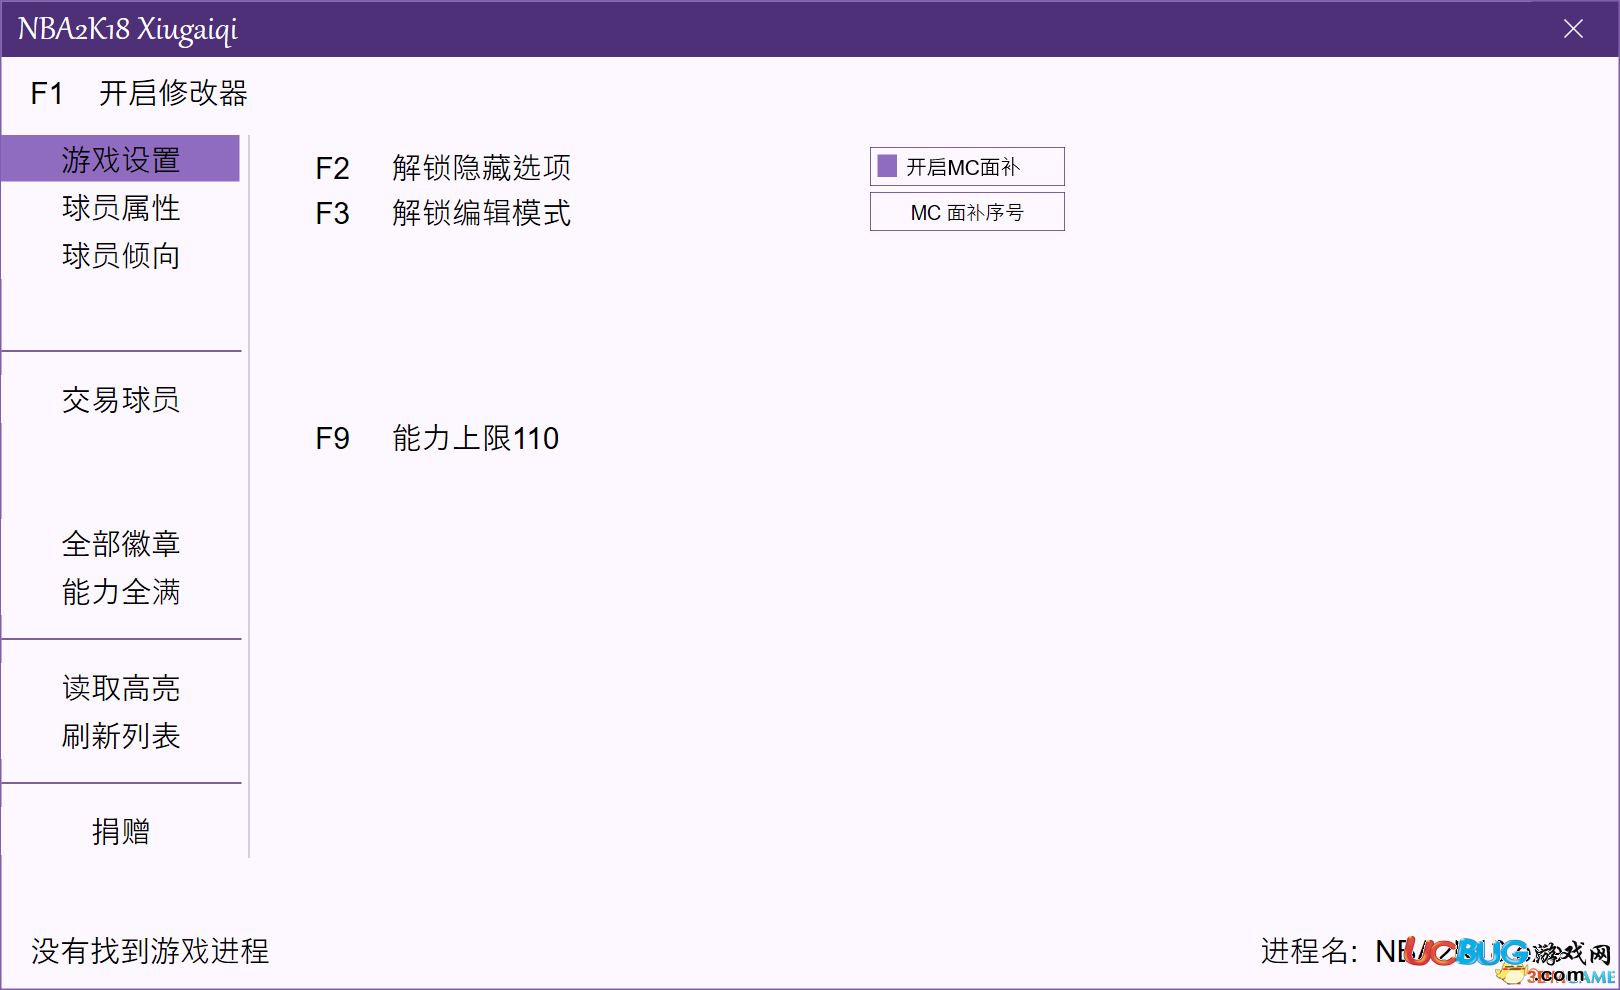Switch to the 球员倾向 tab

[x=120, y=256]
